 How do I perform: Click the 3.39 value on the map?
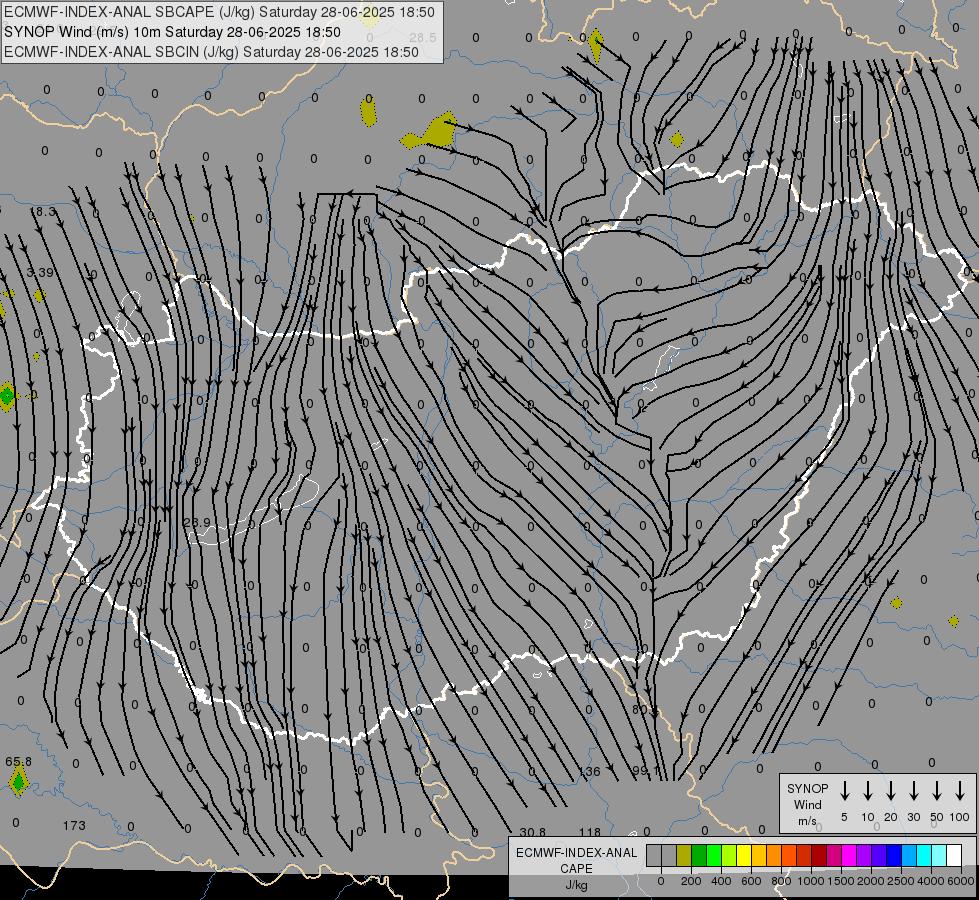[x=40, y=272]
